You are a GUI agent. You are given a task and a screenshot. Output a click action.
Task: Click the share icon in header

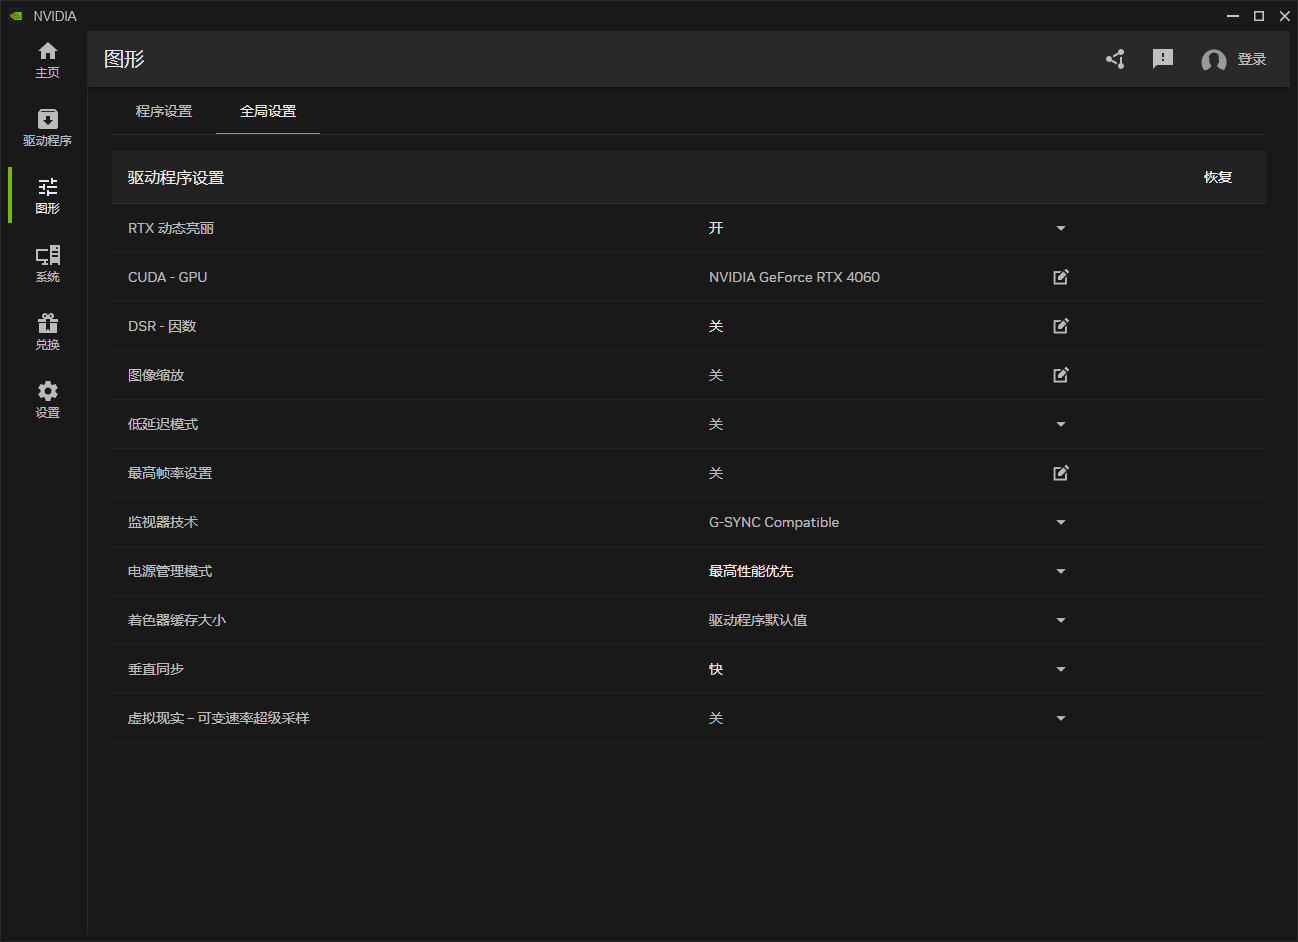[1116, 59]
